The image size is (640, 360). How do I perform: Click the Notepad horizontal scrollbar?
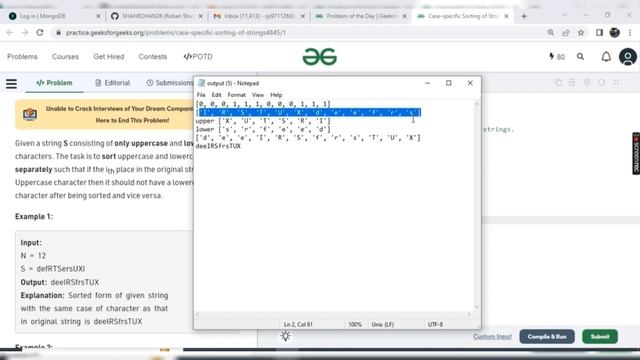pyautogui.click(x=333, y=314)
